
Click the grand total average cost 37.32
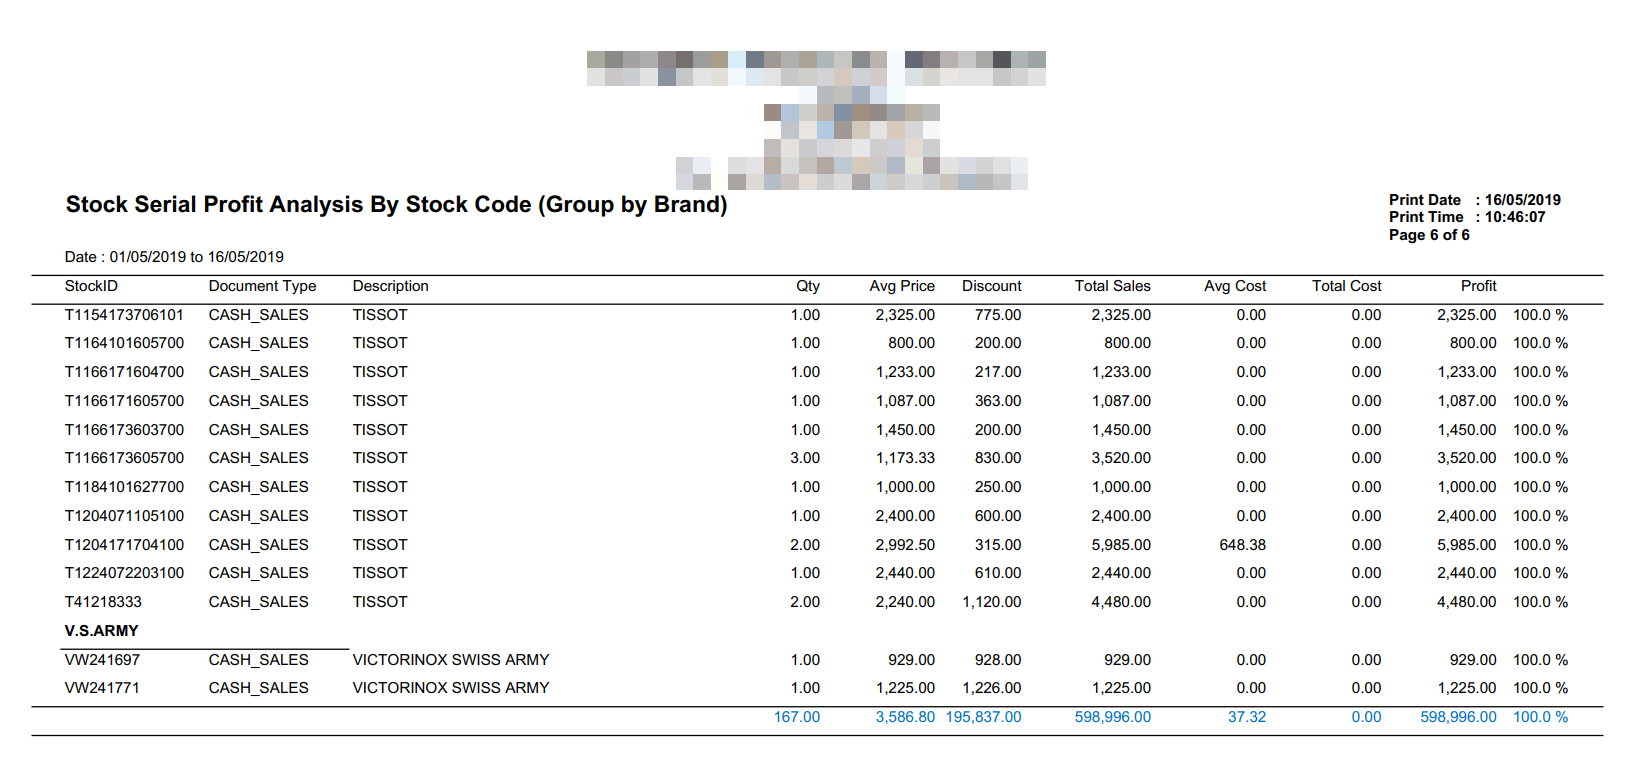pyautogui.click(x=1247, y=717)
